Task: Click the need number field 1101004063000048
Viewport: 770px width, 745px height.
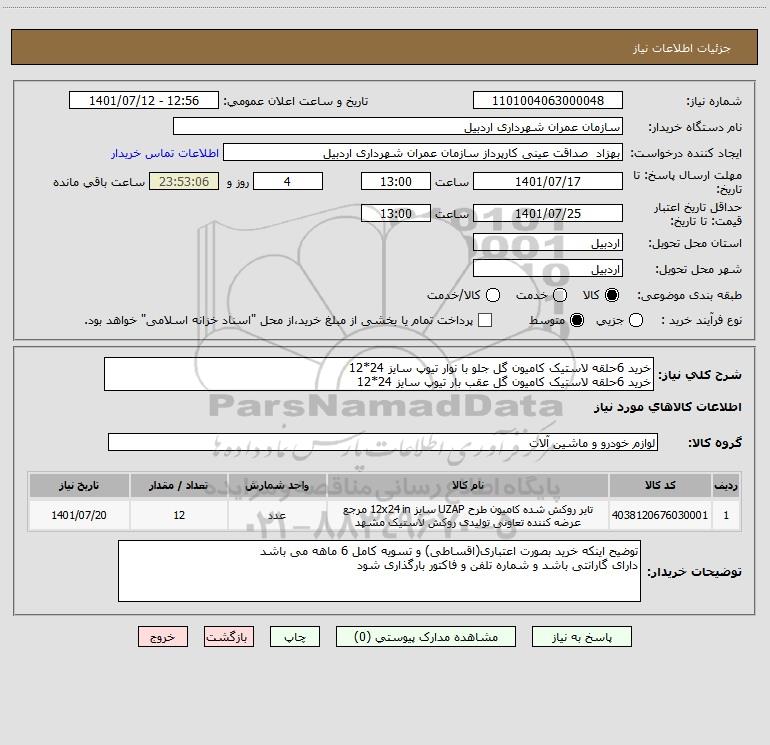Action: [548, 100]
